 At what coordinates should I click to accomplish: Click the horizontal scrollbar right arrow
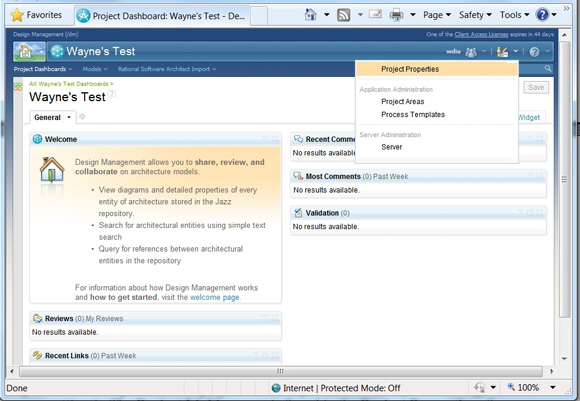click(552, 371)
